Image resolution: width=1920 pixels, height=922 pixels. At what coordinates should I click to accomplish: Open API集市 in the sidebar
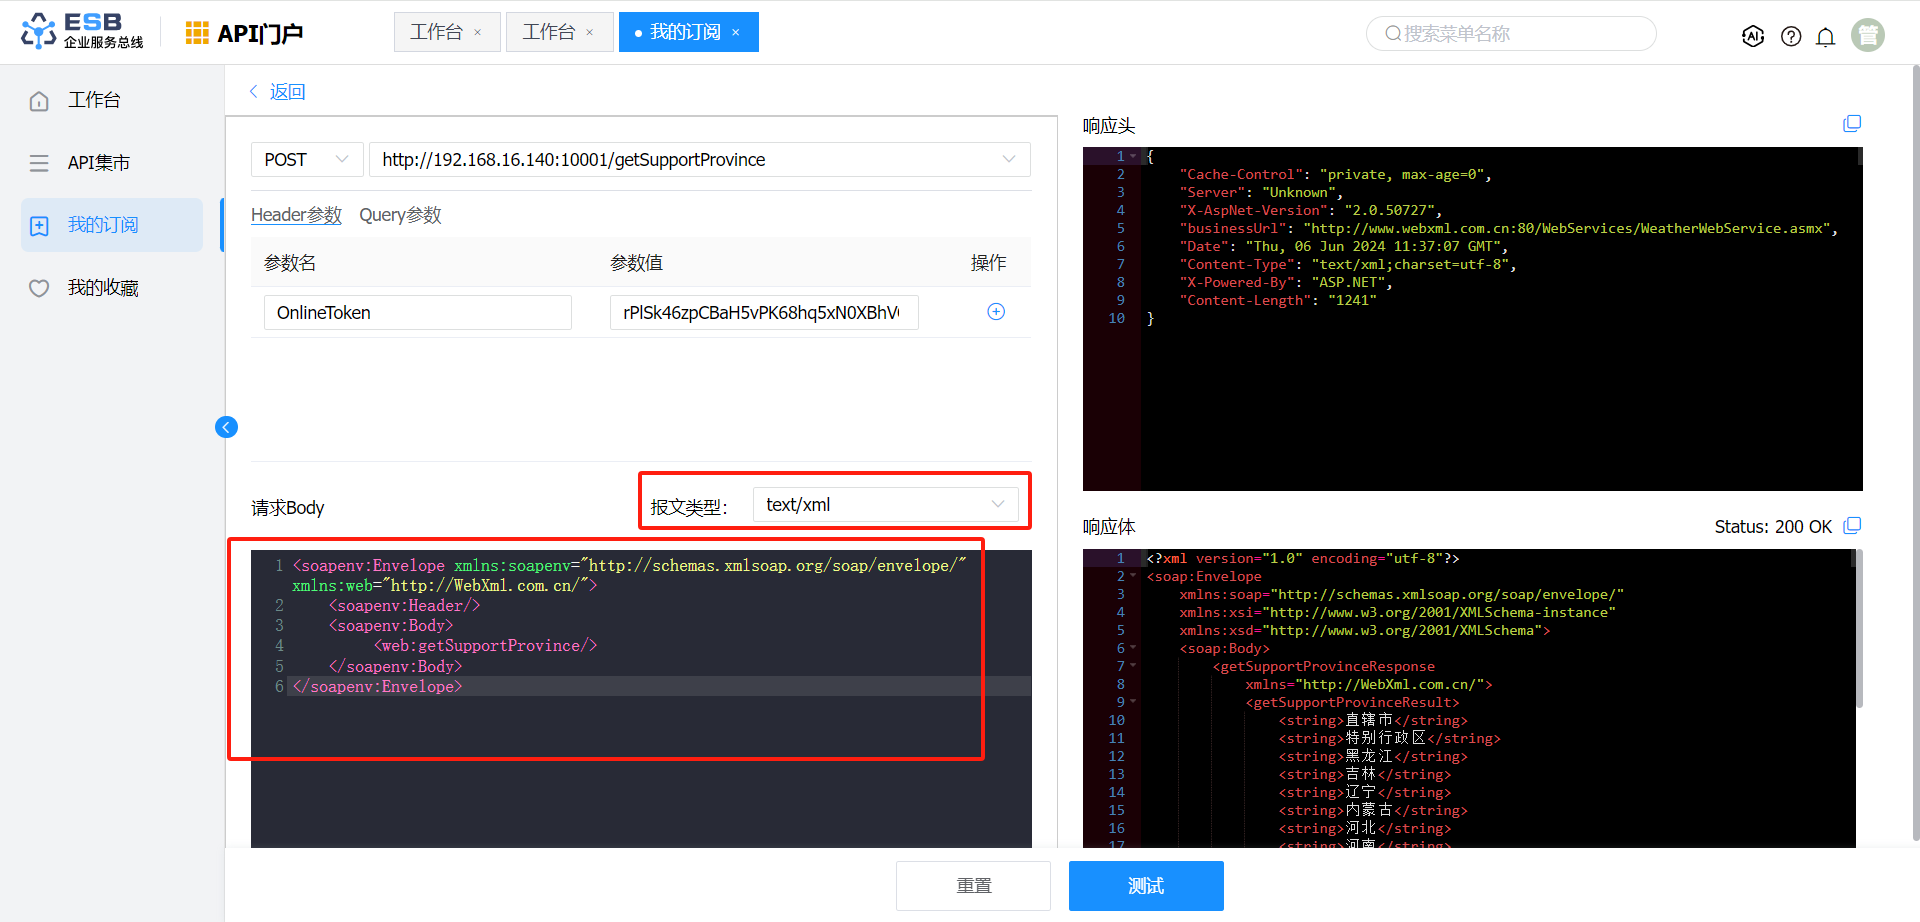pyautogui.click(x=98, y=163)
